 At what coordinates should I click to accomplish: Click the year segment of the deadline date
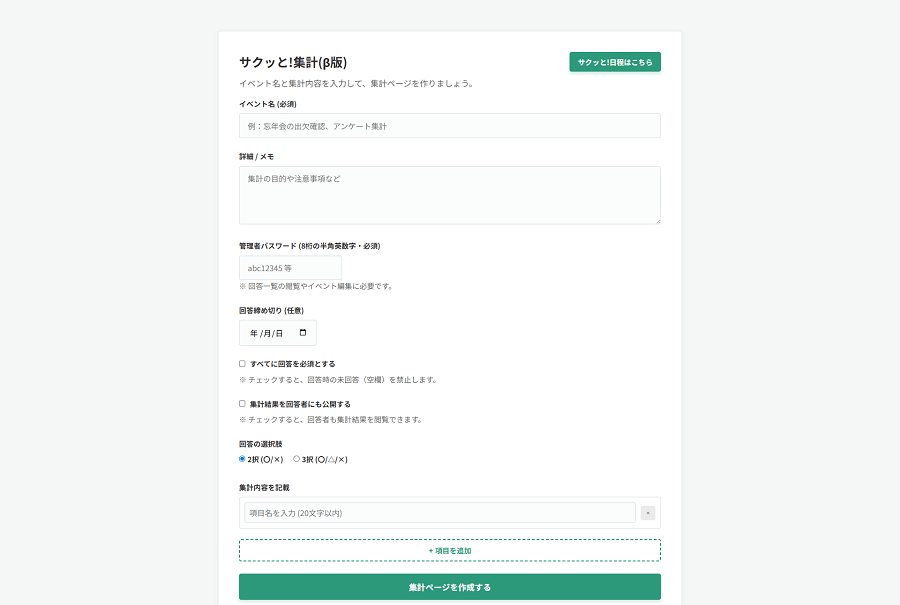click(254, 333)
